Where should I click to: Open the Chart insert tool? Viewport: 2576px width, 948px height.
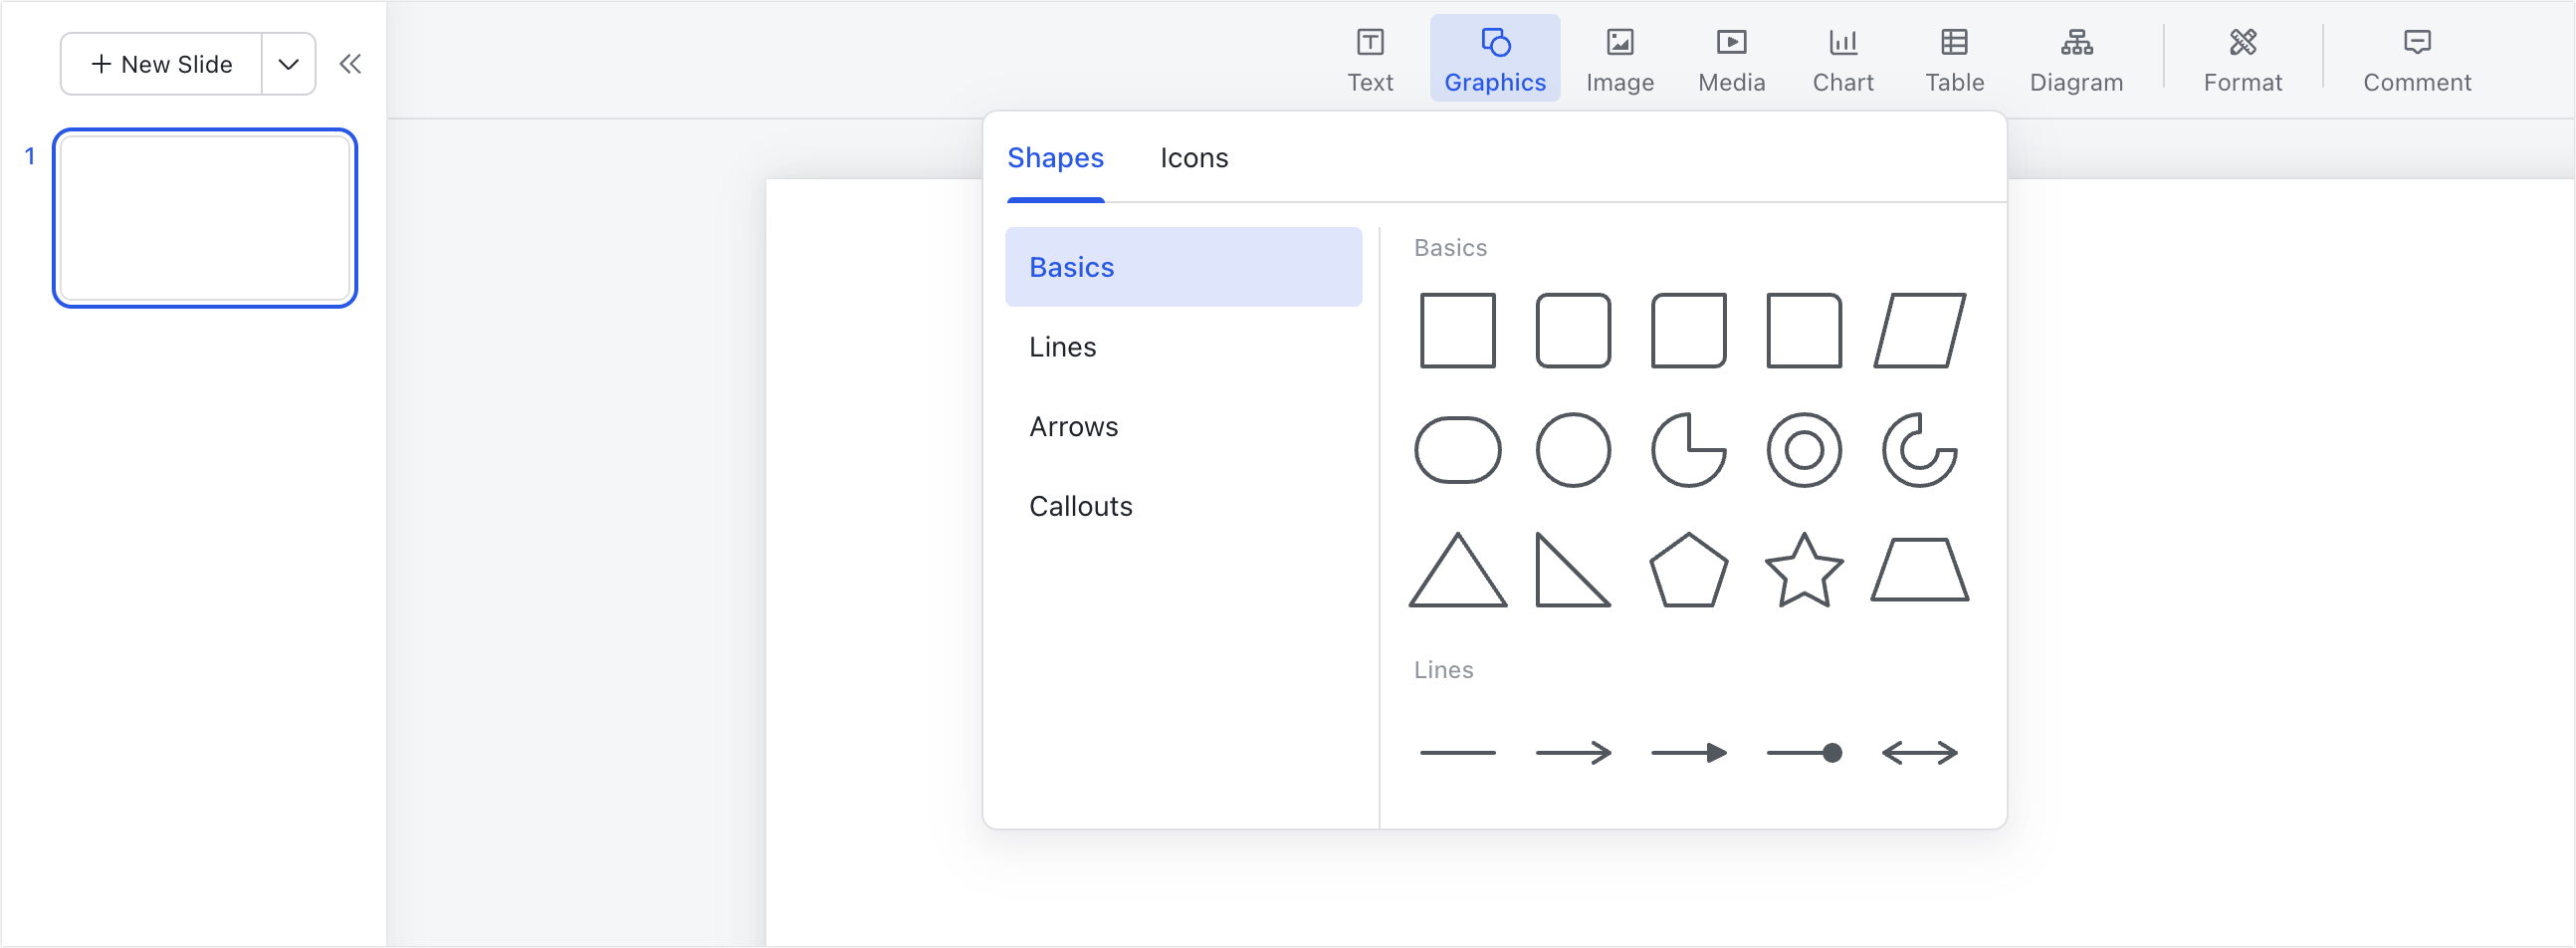click(x=1842, y=60)
